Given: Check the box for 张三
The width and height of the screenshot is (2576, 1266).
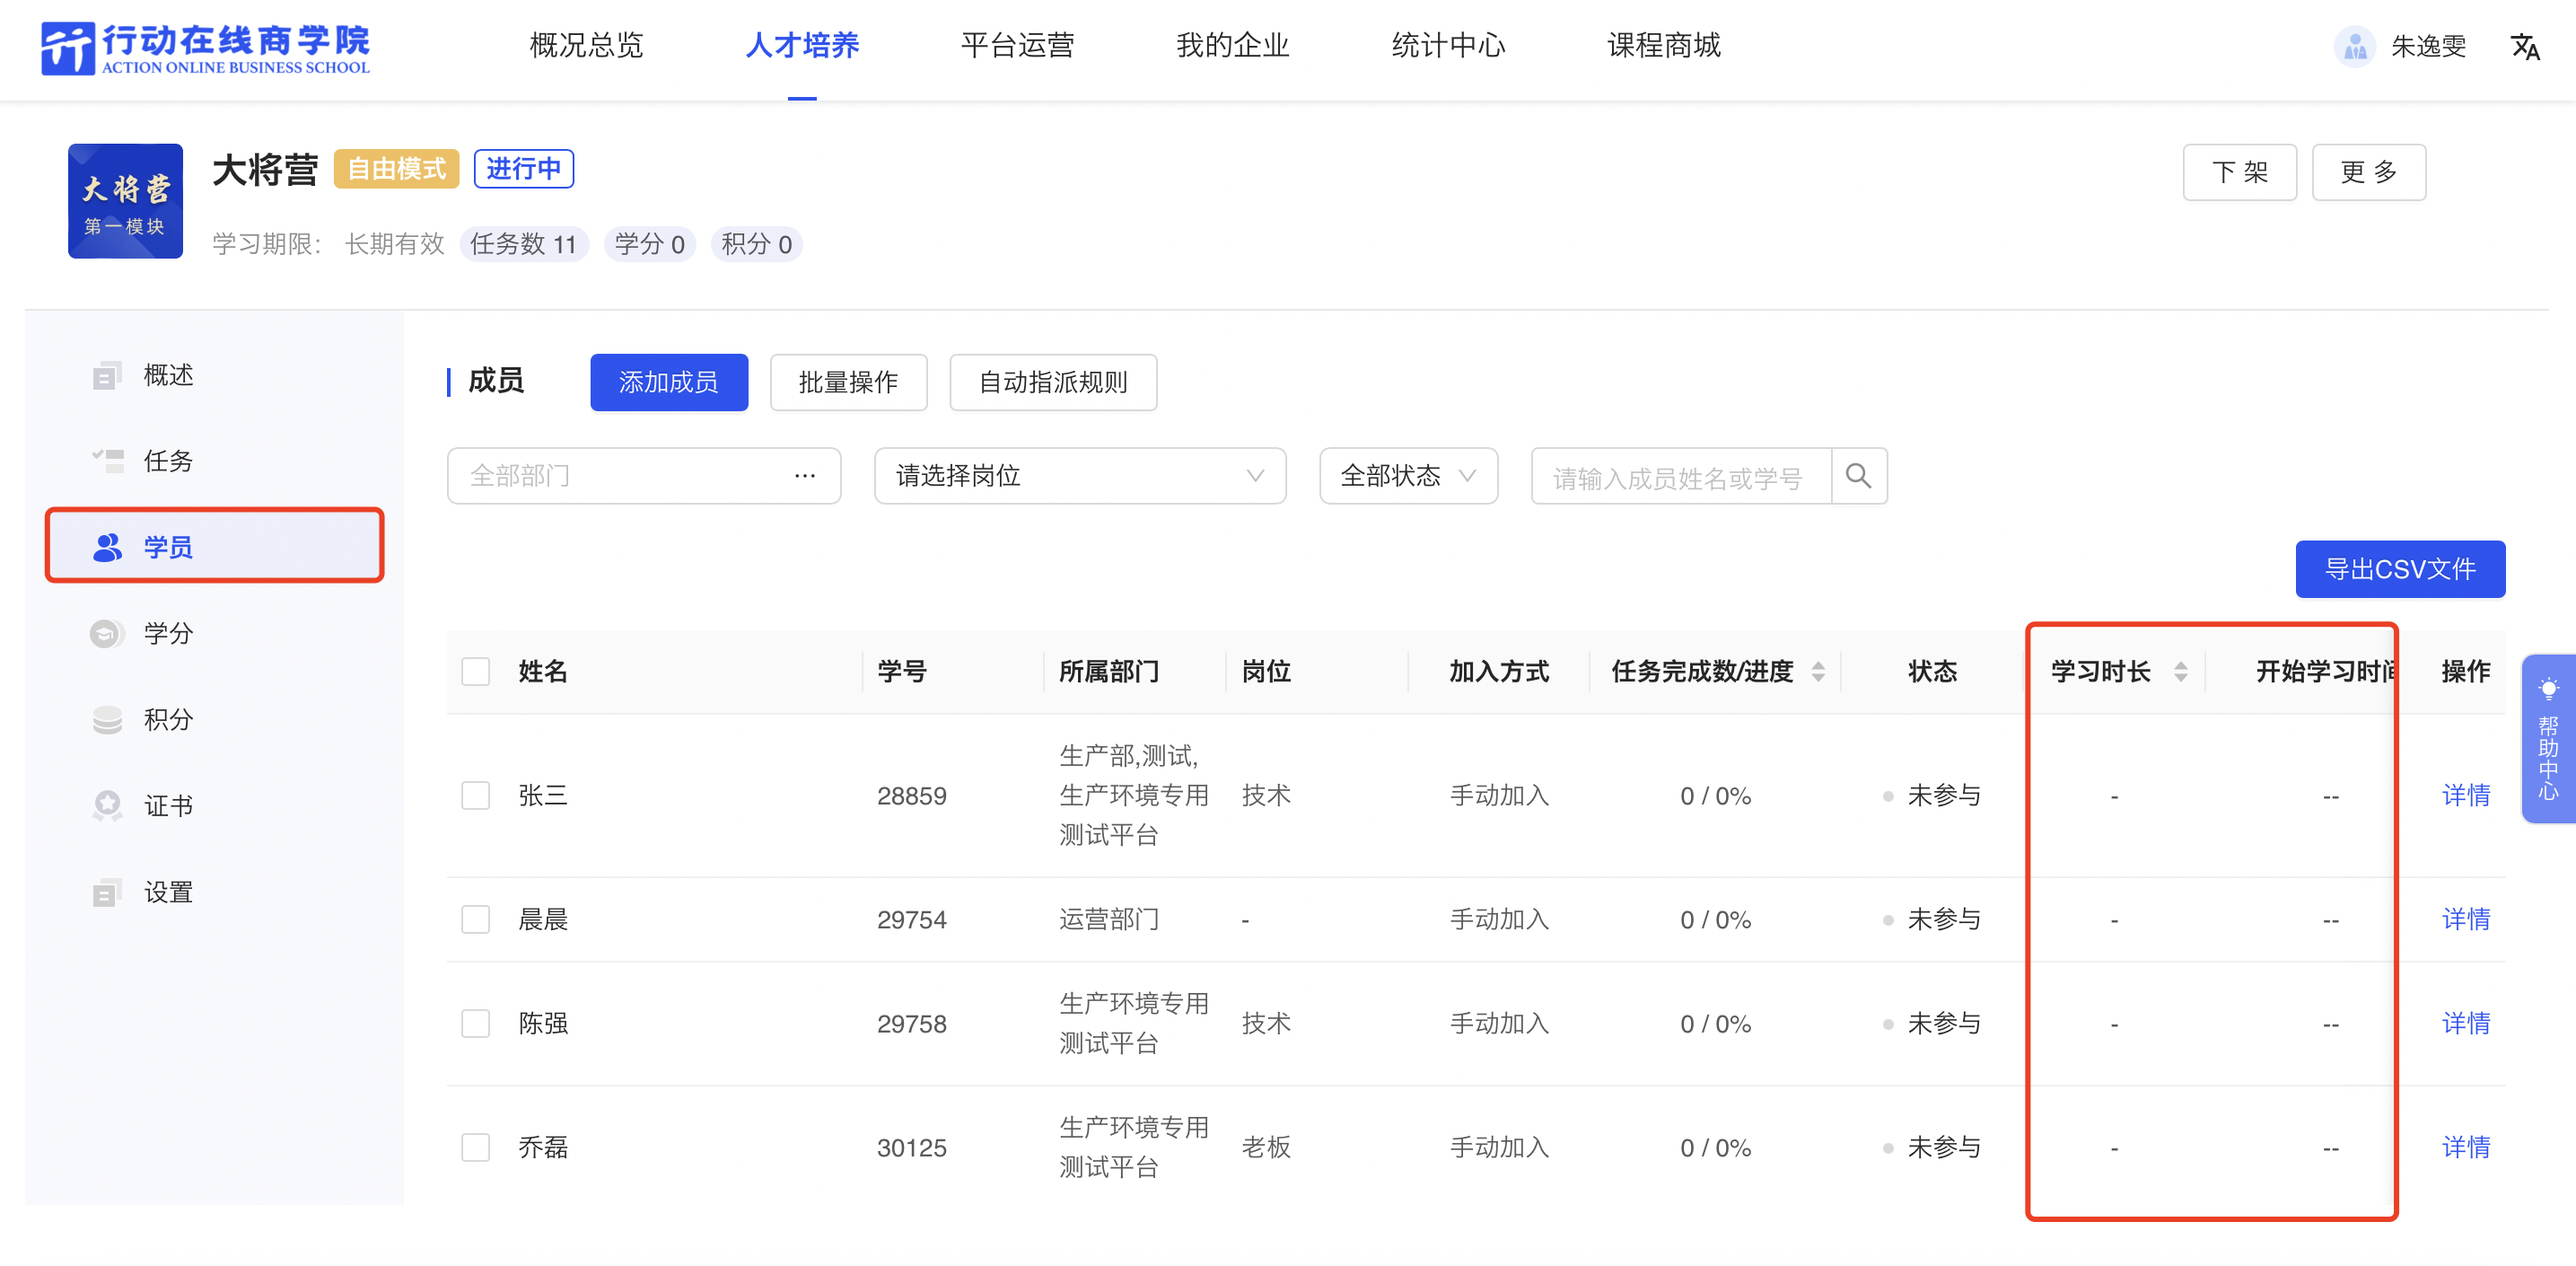Looking at the screenshot, I should click(x=476, y=796).
